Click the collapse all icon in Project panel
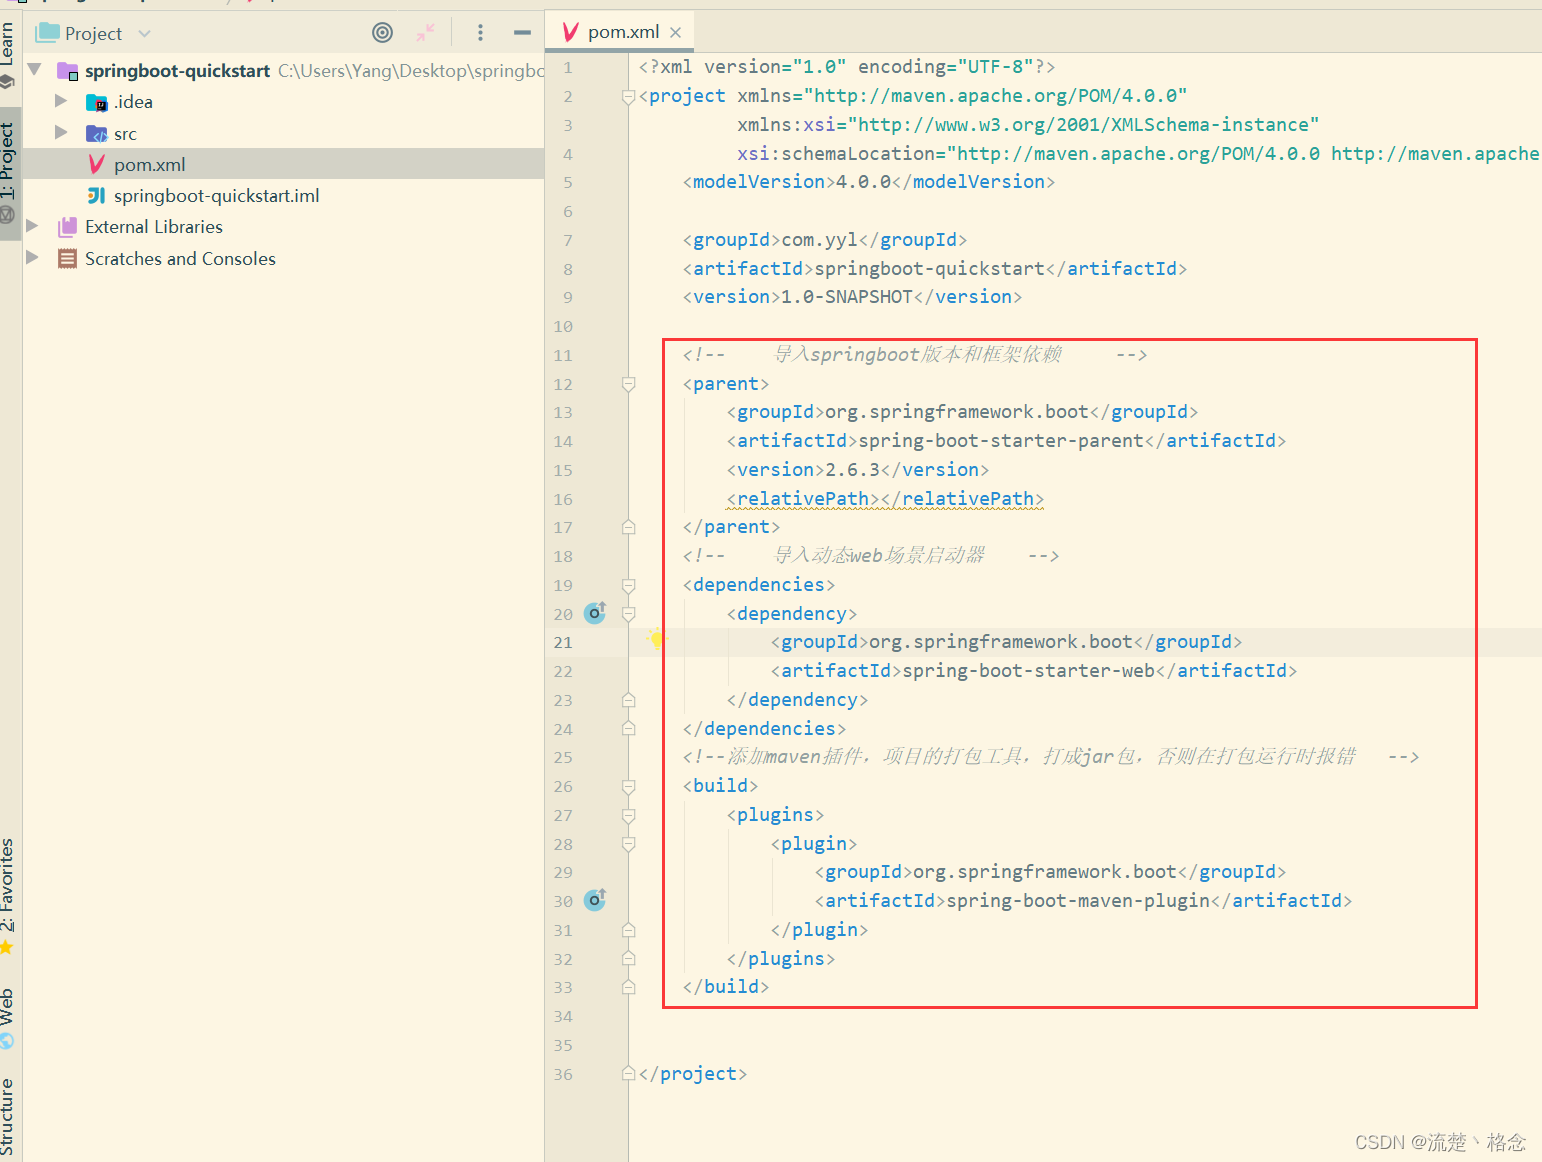 click(x=426, y=33)
